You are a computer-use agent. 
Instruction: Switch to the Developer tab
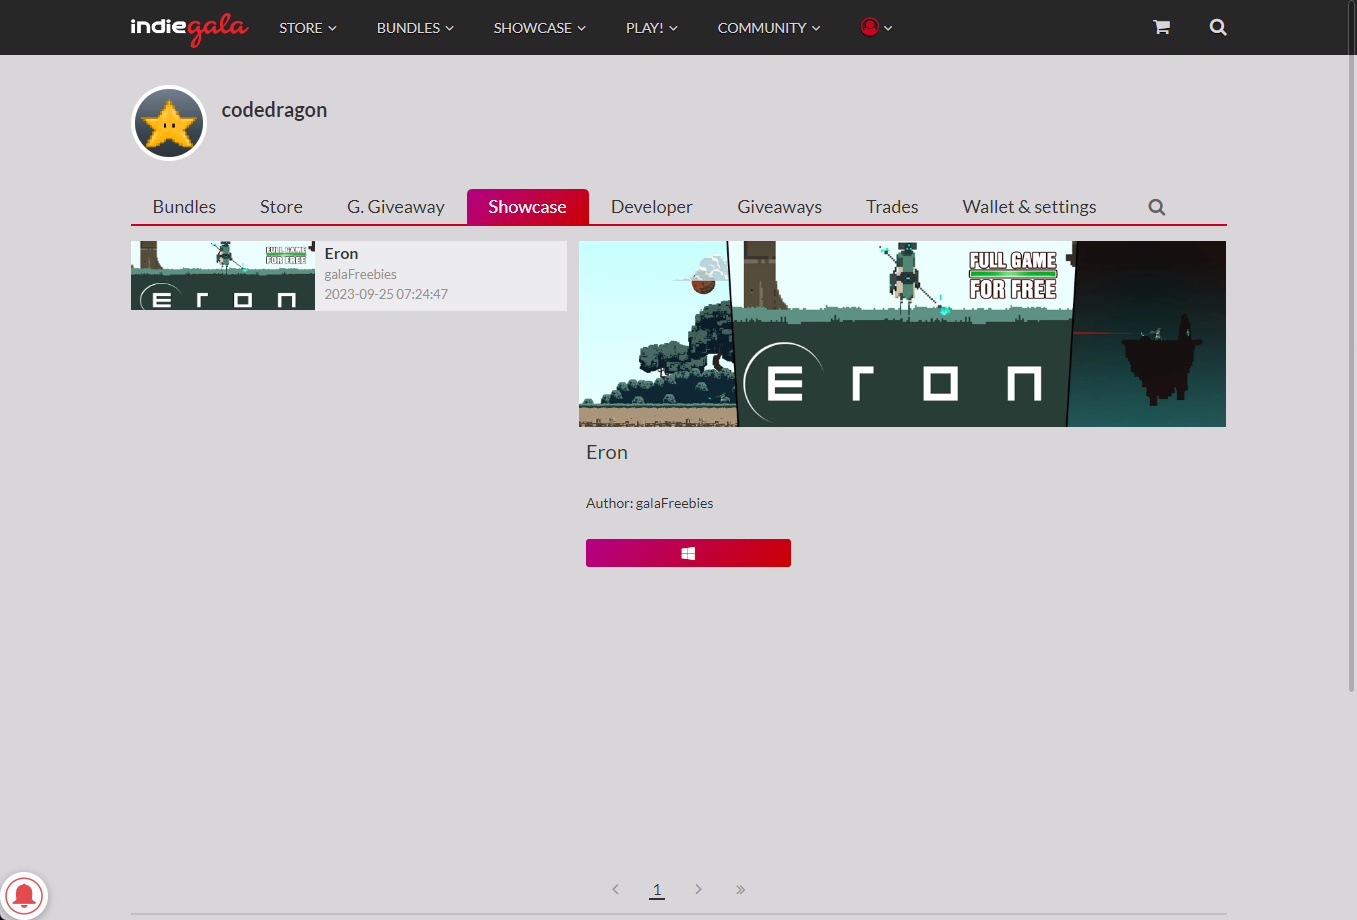point(652,207)
